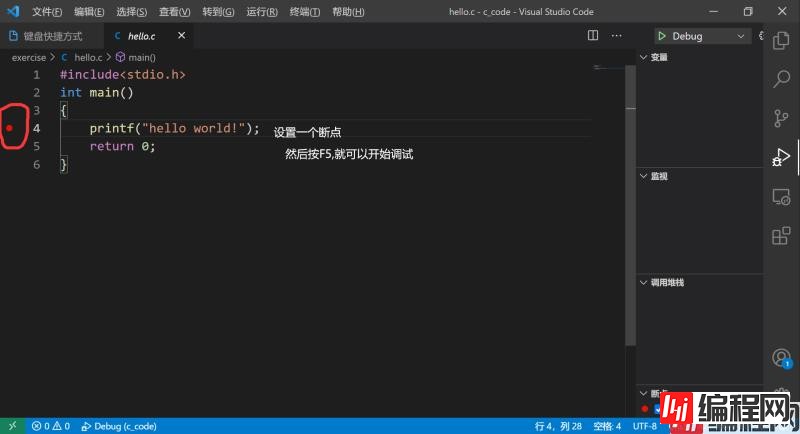Viewport: 800px width, 434px height.
Task: Open the 选择(S) menu
Action: pyautogui.click(x=131, y=12)
